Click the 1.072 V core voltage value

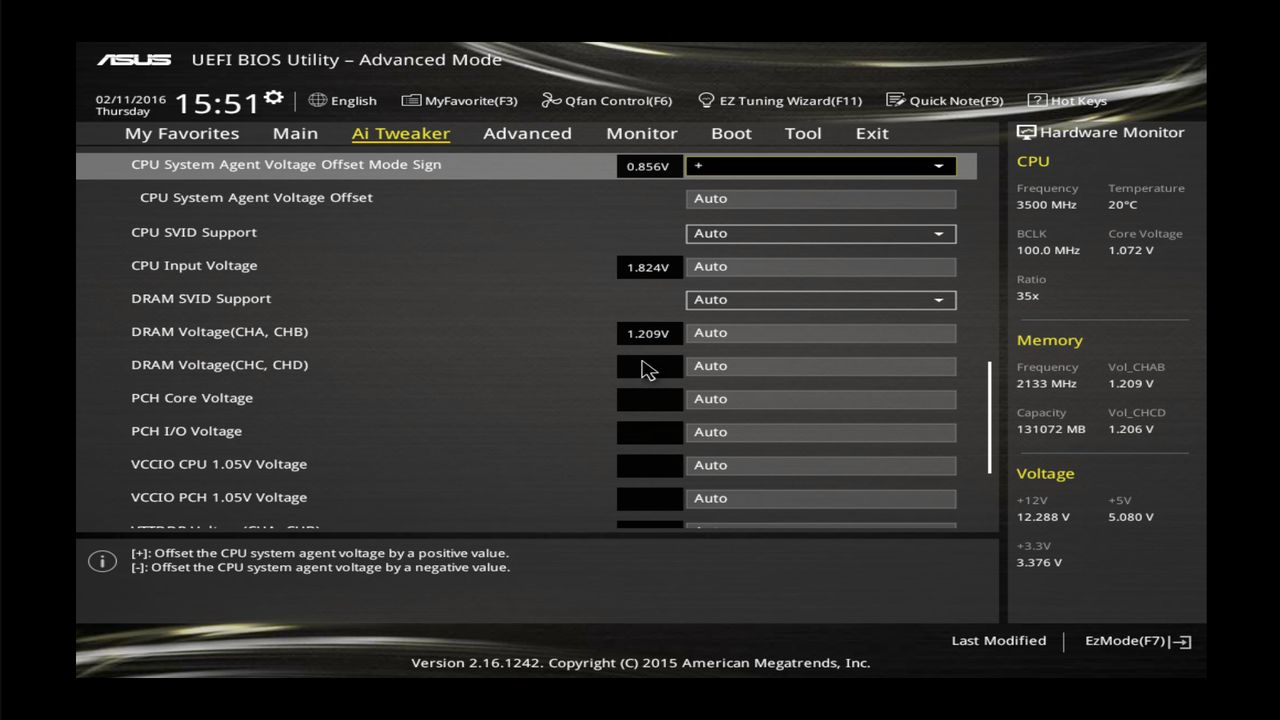[1131, 250]
